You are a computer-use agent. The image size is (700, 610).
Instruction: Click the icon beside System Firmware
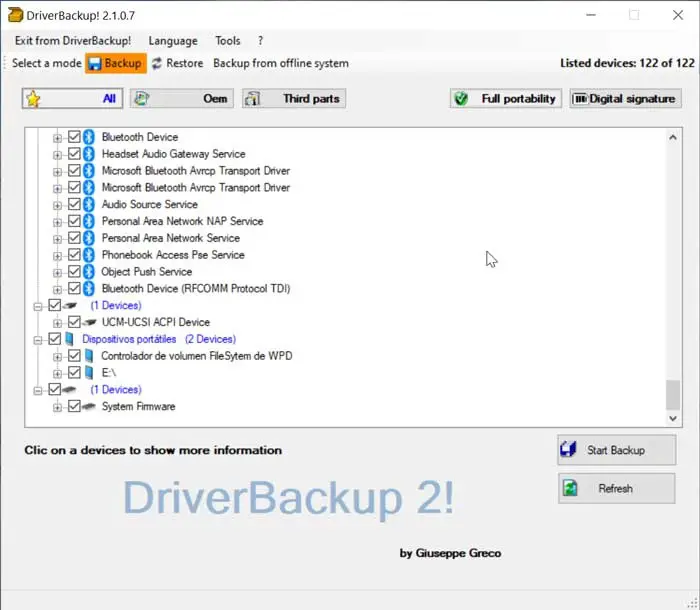(x=89, y=406)
